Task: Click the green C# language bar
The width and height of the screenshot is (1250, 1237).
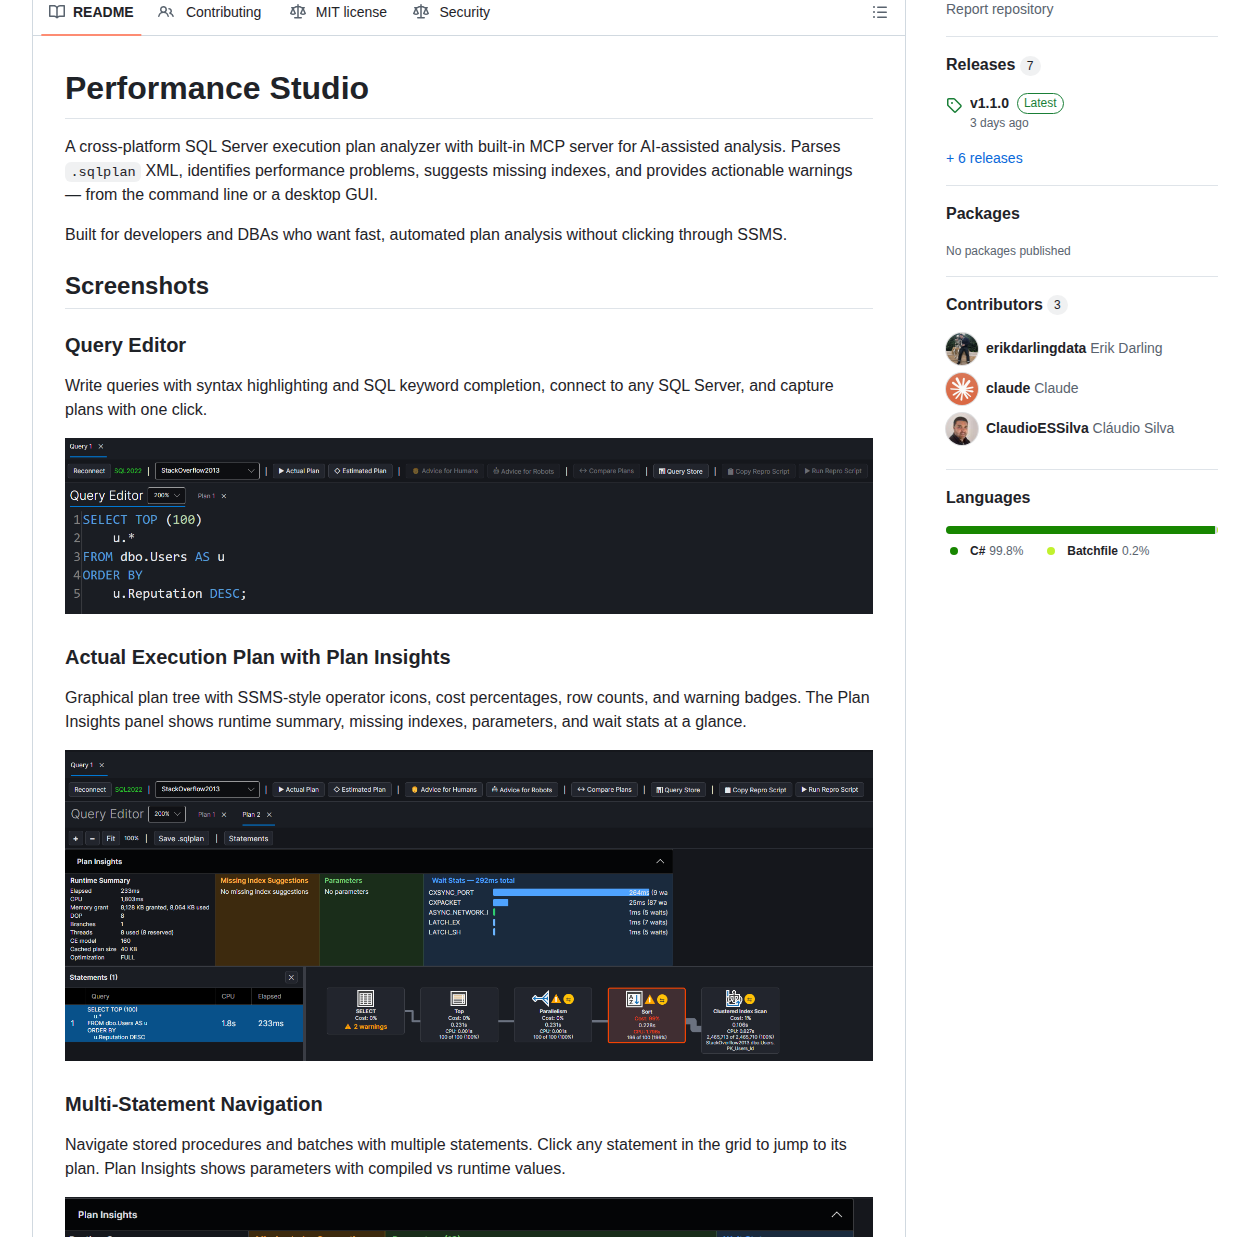Action: tap(1080, 529)
